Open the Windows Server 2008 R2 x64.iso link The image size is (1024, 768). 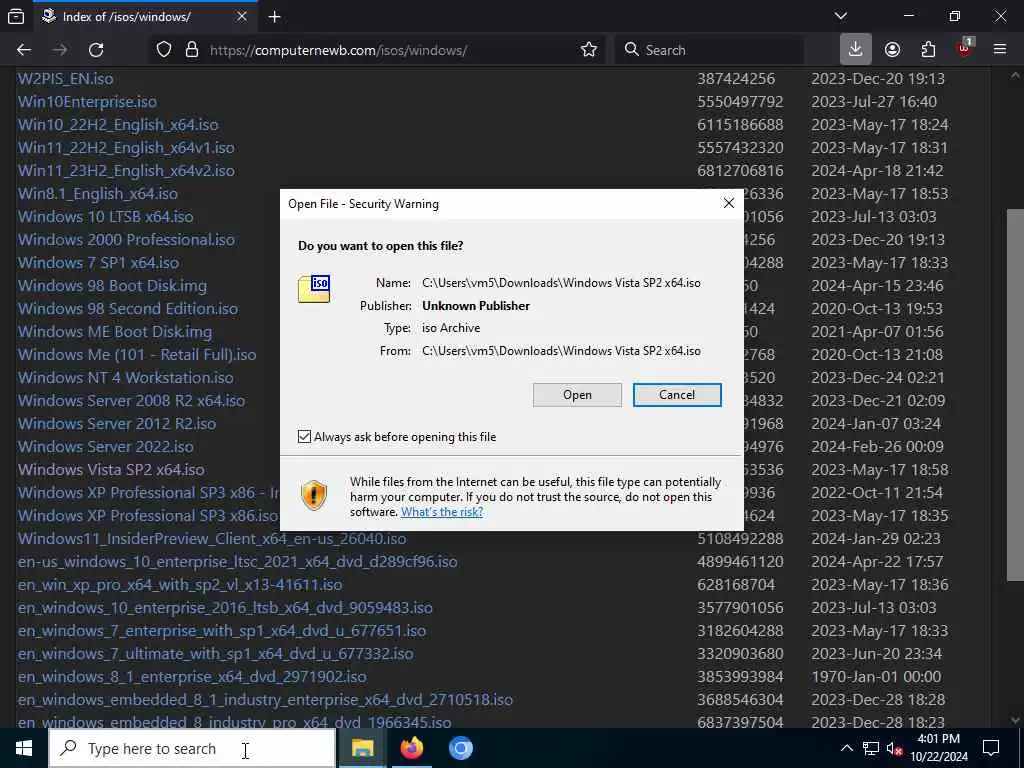tap(131, 400)
